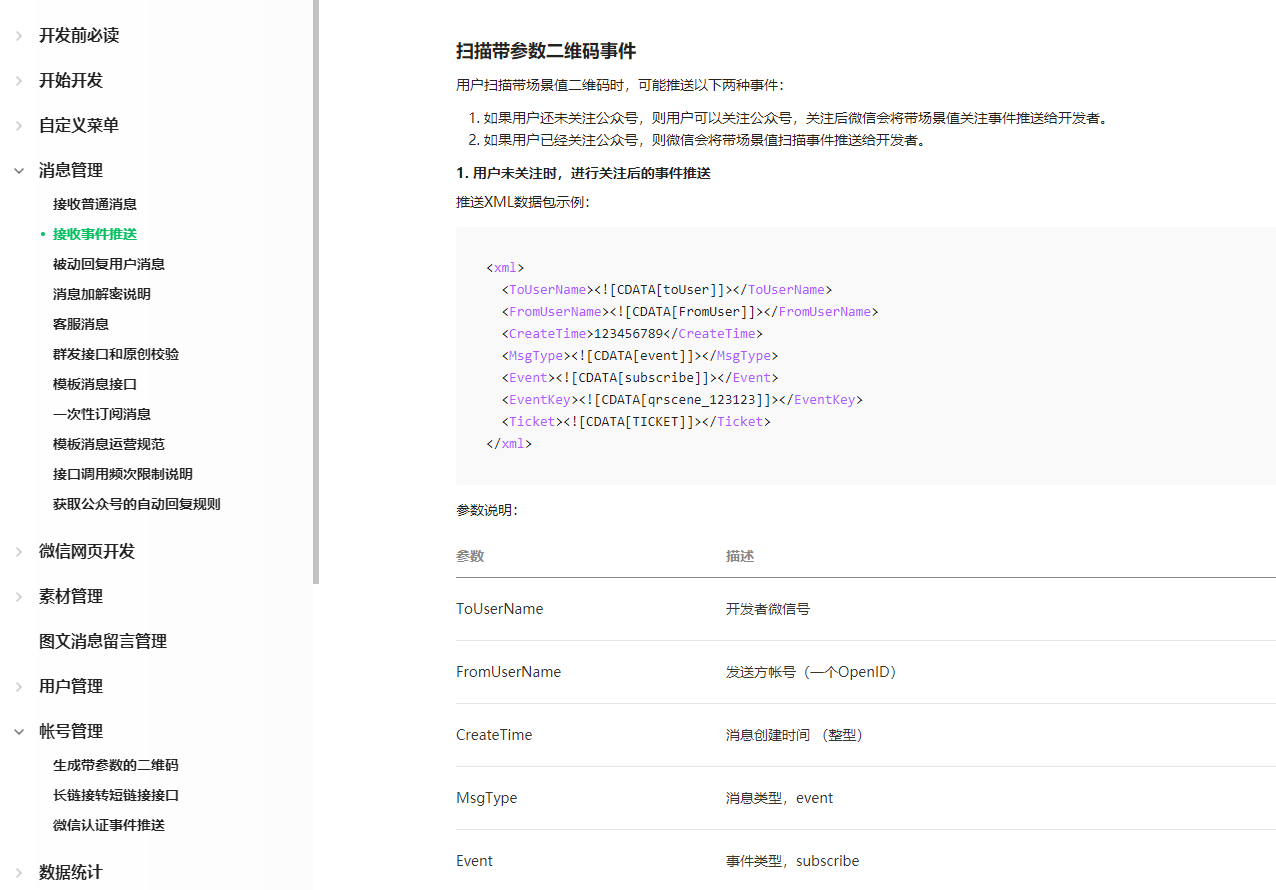This screenshot has height=890, width=1276.
Task: Open 接口调用频次限制说明 page
Action: (x=123, y=474)
